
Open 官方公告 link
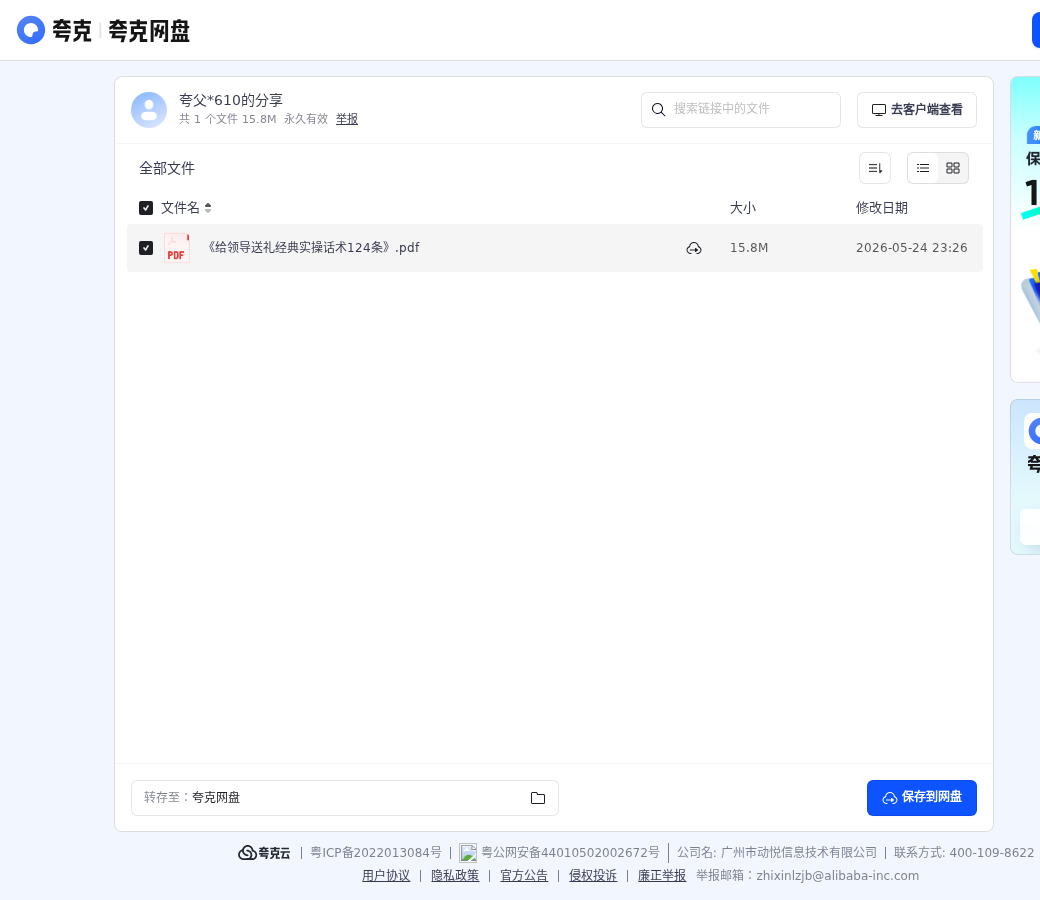[524, 875]
